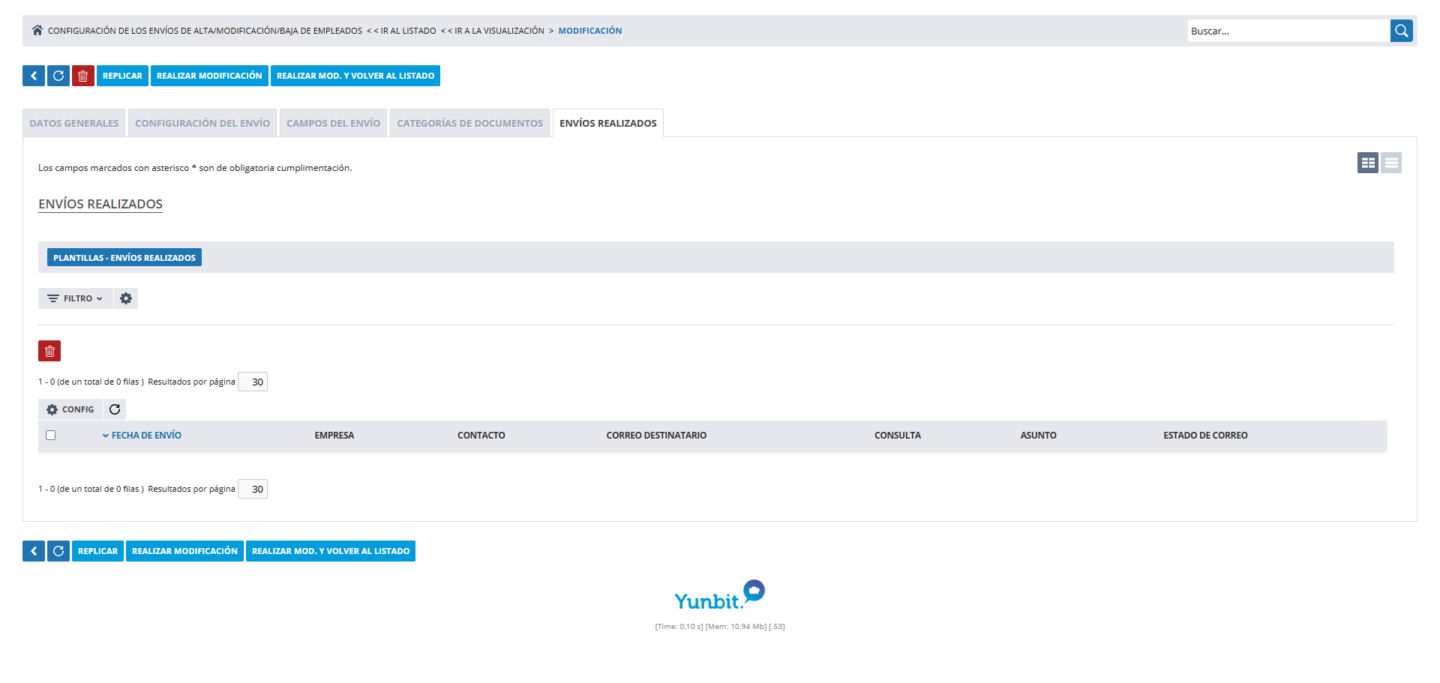This screenshot has height=683, width=1440.
Task: Expand the Filtro dropdown
Action: coord(75,299)
